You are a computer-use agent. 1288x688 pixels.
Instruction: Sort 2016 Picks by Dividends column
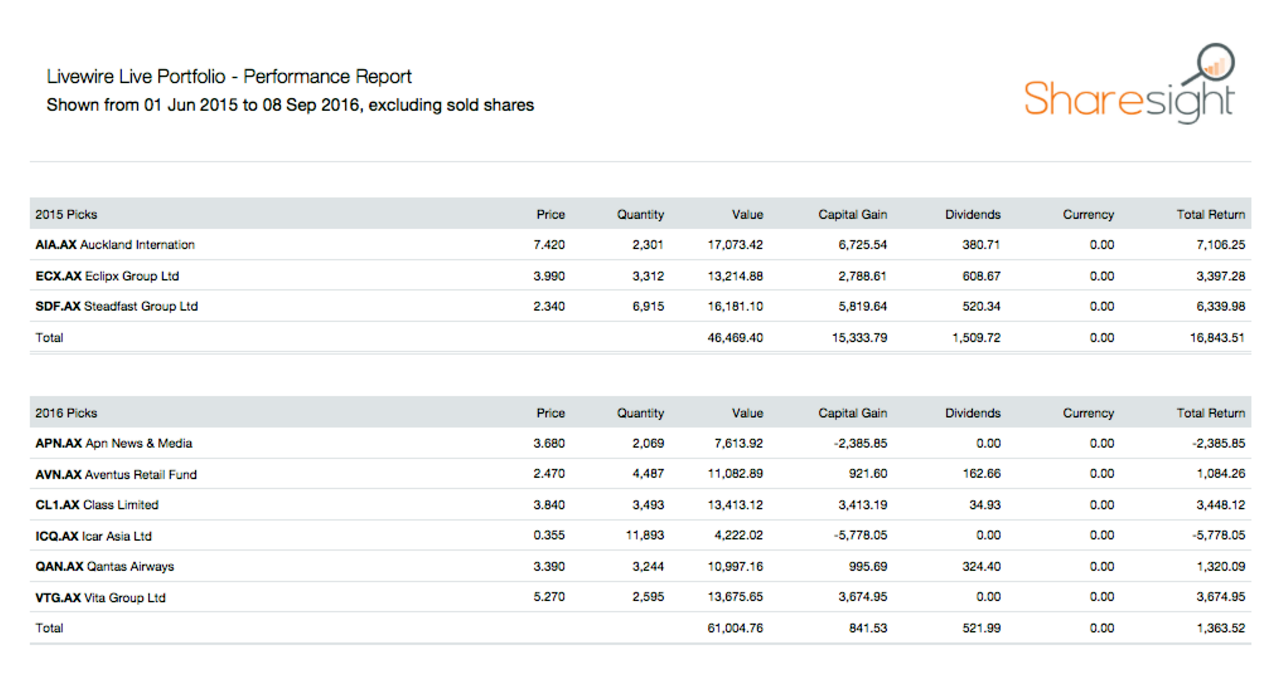tap(972, 412)
